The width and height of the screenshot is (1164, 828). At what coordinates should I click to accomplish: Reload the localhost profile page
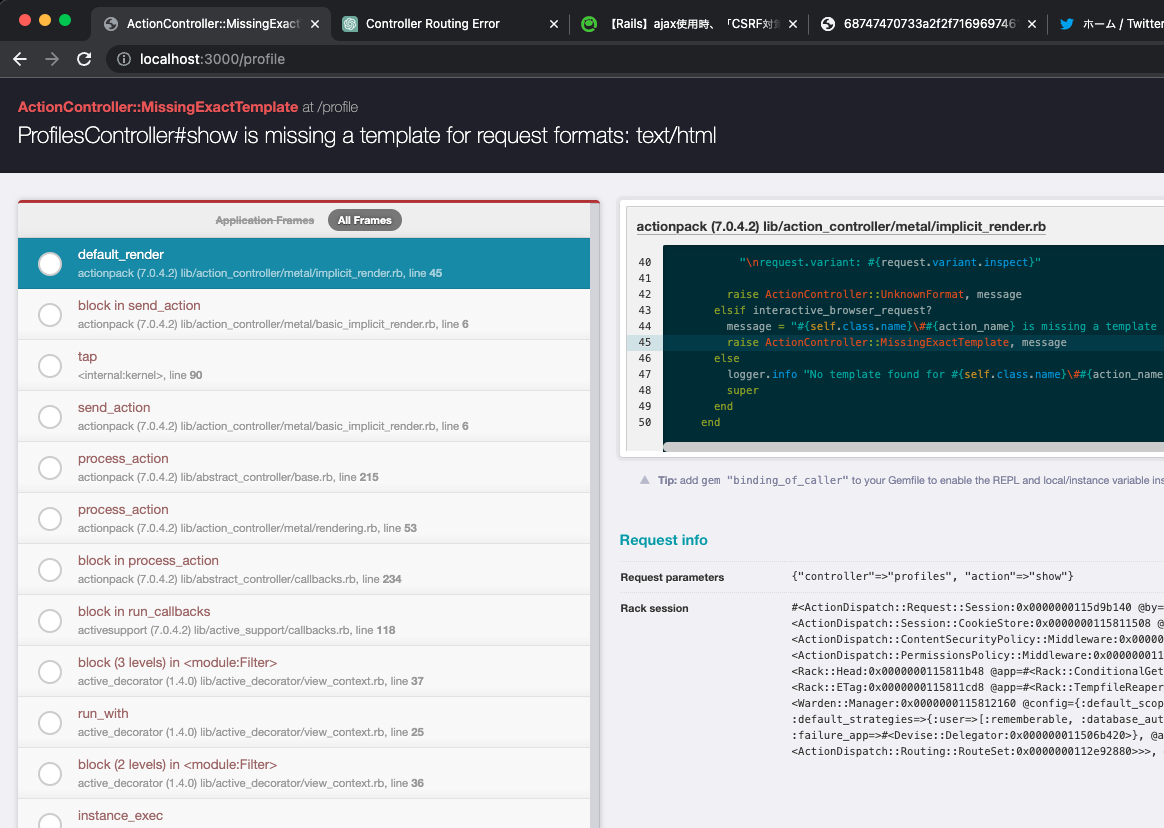tap(84, 59)
